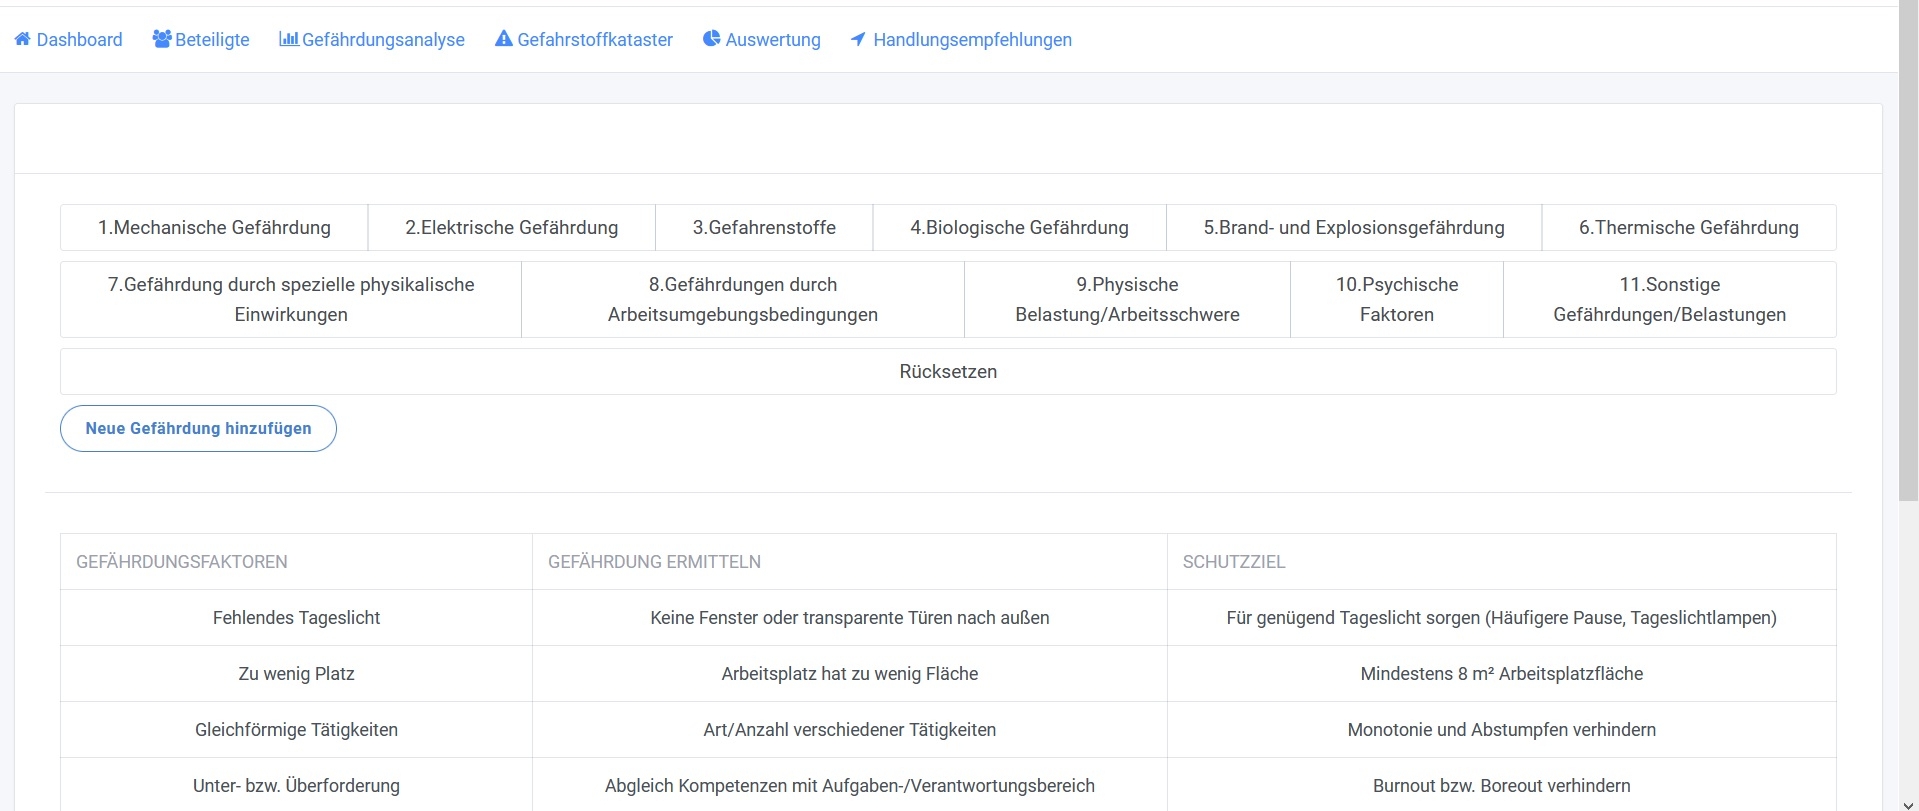Click the Fehlendes Tageslicht table row
Screen dimensions: 1919x811
[x=296, y=618]
